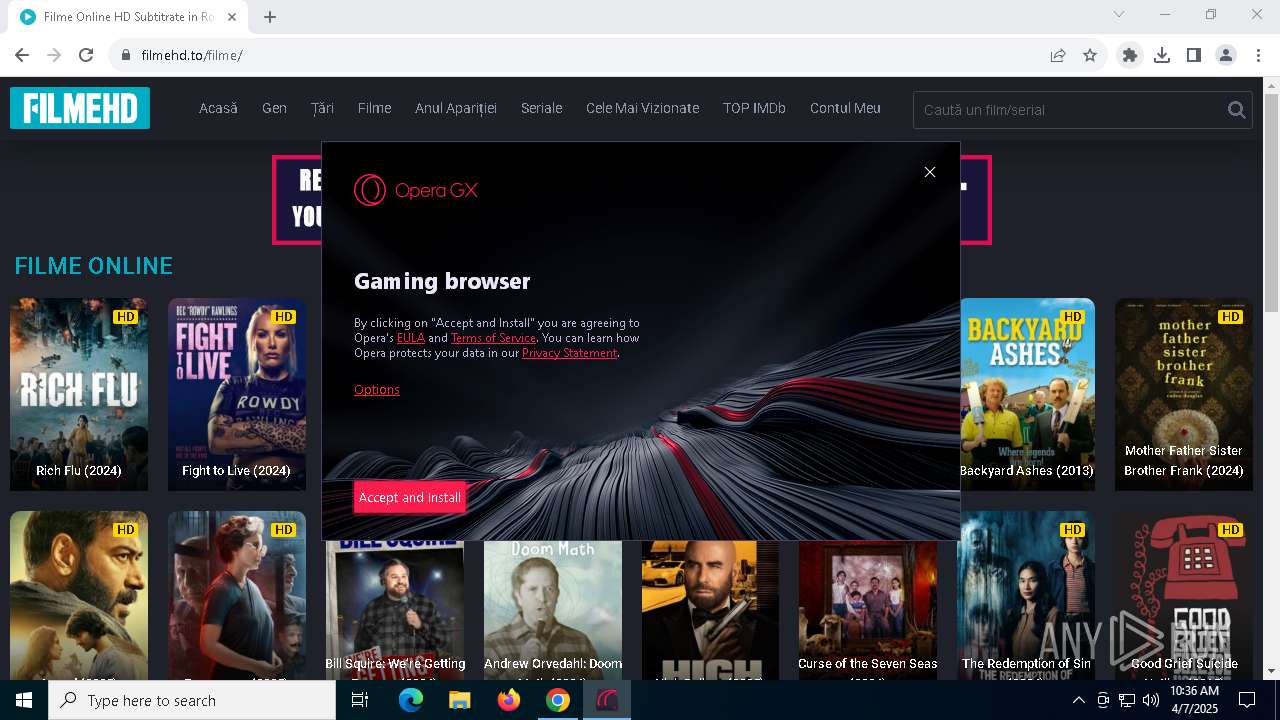
Task: Open the extensions puzzle icon
Action: [x=1130, y=55]
